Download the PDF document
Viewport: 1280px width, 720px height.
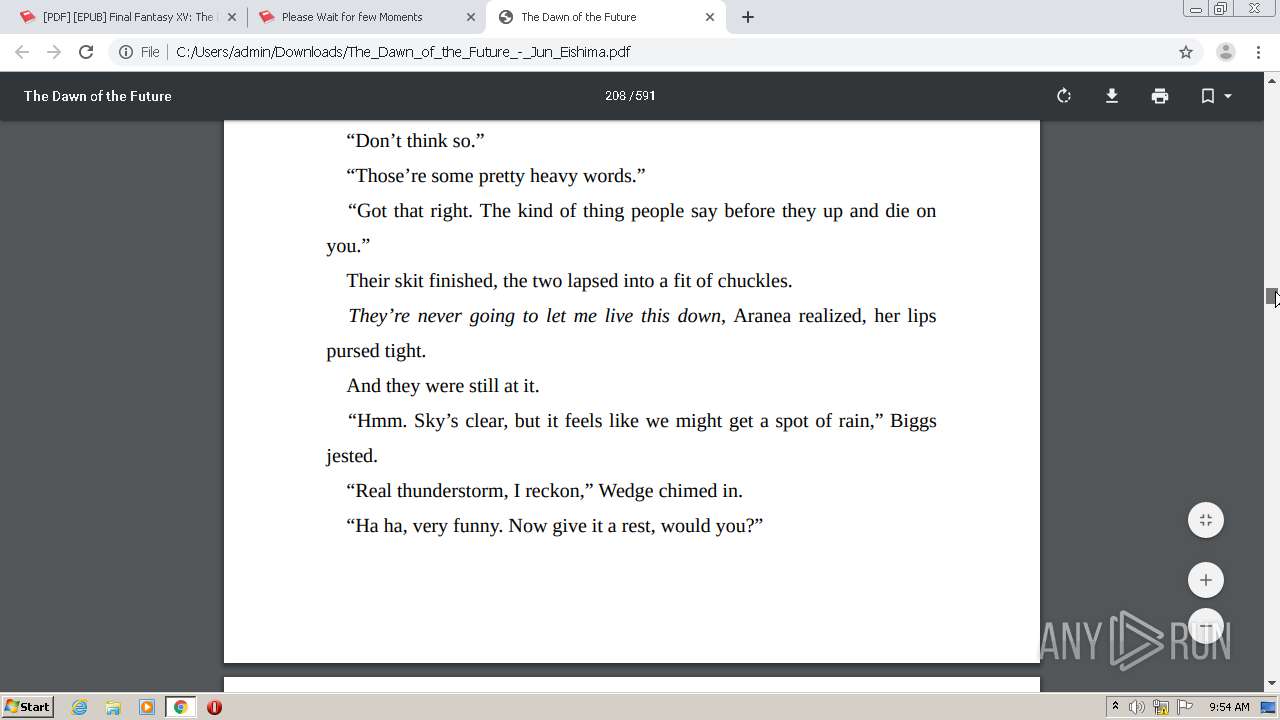pyautogui.click(x=1112, y=96)
